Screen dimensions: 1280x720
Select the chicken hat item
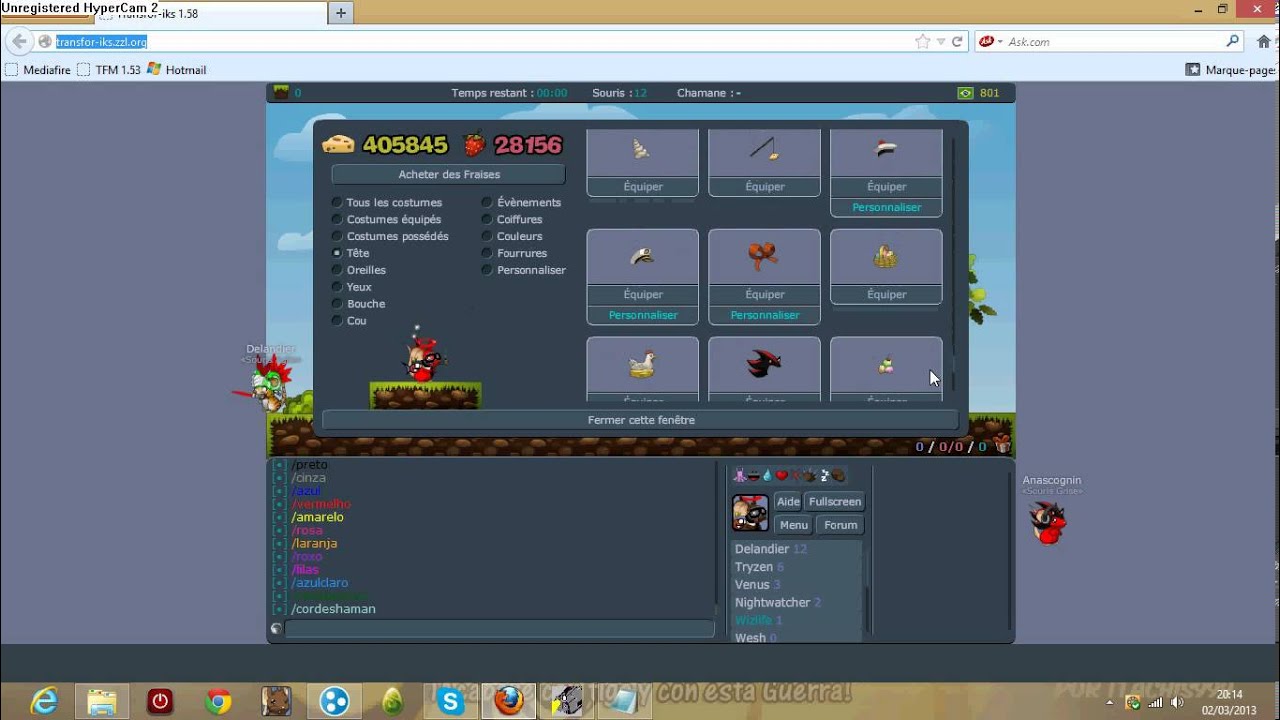click(x=642, y=365)
